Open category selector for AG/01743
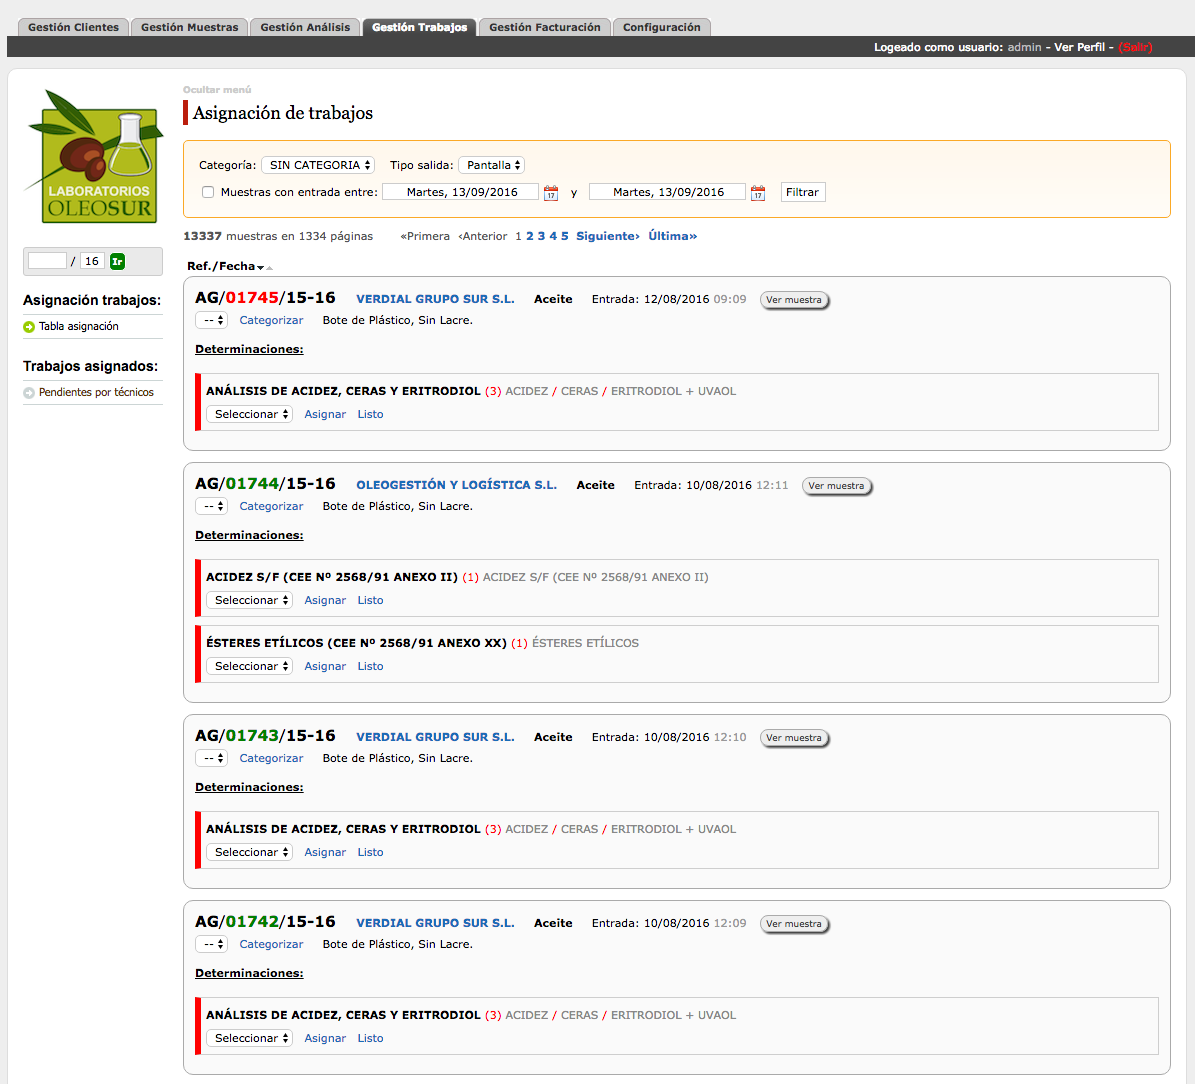 (x=211, y=758)
